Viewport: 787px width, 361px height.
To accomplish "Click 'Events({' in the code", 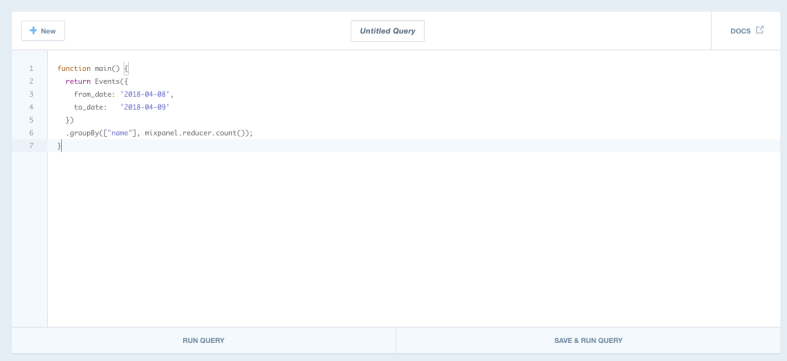I will point(111,81).
